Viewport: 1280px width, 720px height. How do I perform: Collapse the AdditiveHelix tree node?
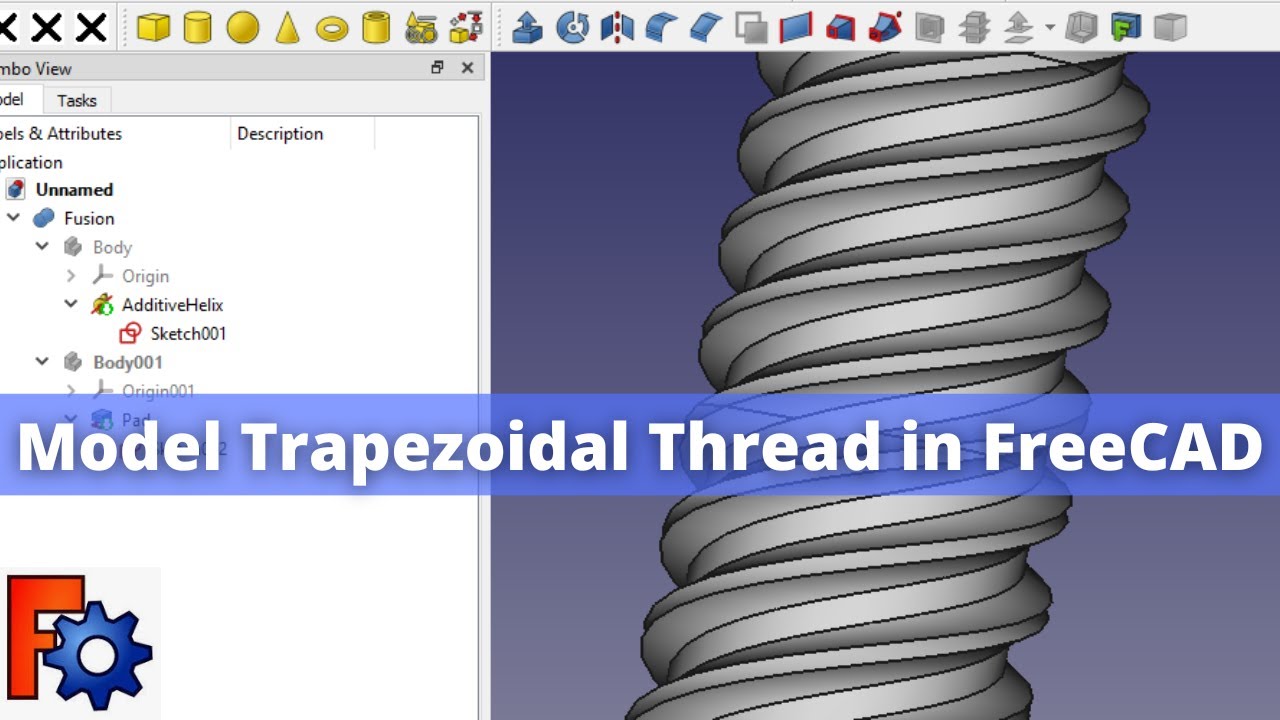tap(71, 304)
